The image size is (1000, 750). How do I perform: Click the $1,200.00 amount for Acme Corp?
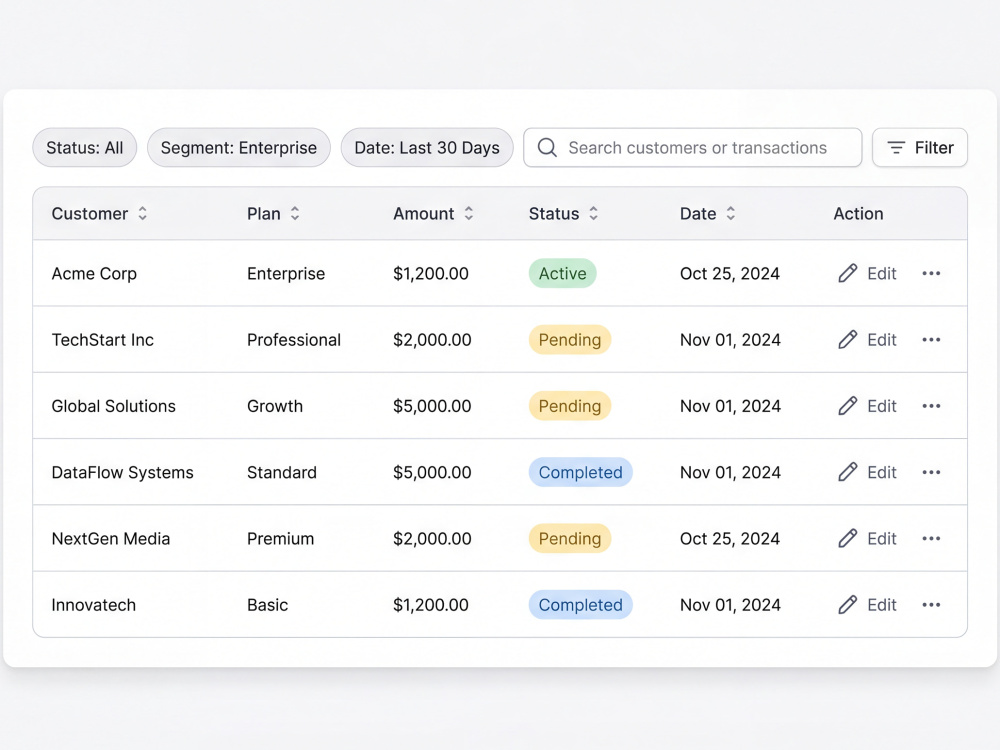click(430, 274)
